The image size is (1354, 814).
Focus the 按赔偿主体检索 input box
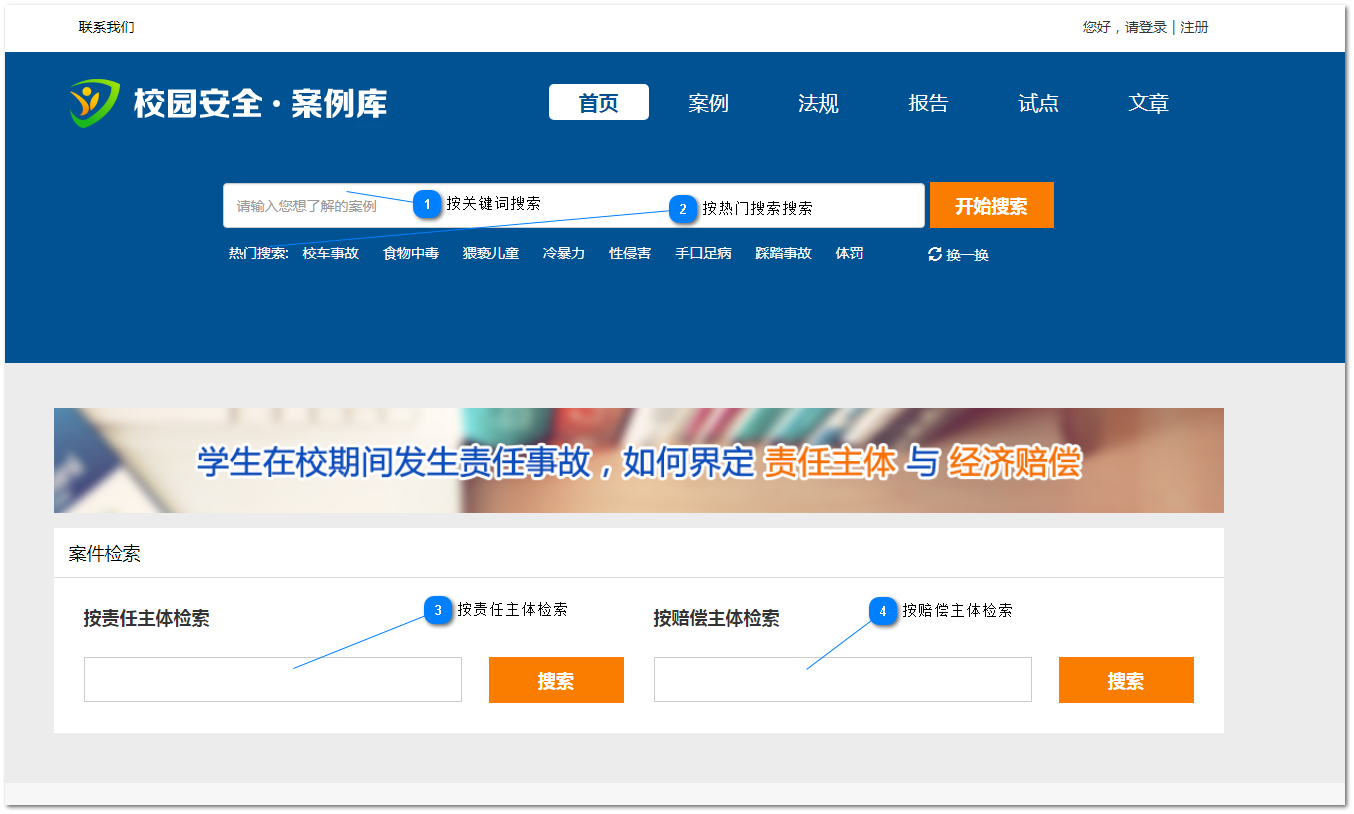pyautogui.click(x=842, y=680)
